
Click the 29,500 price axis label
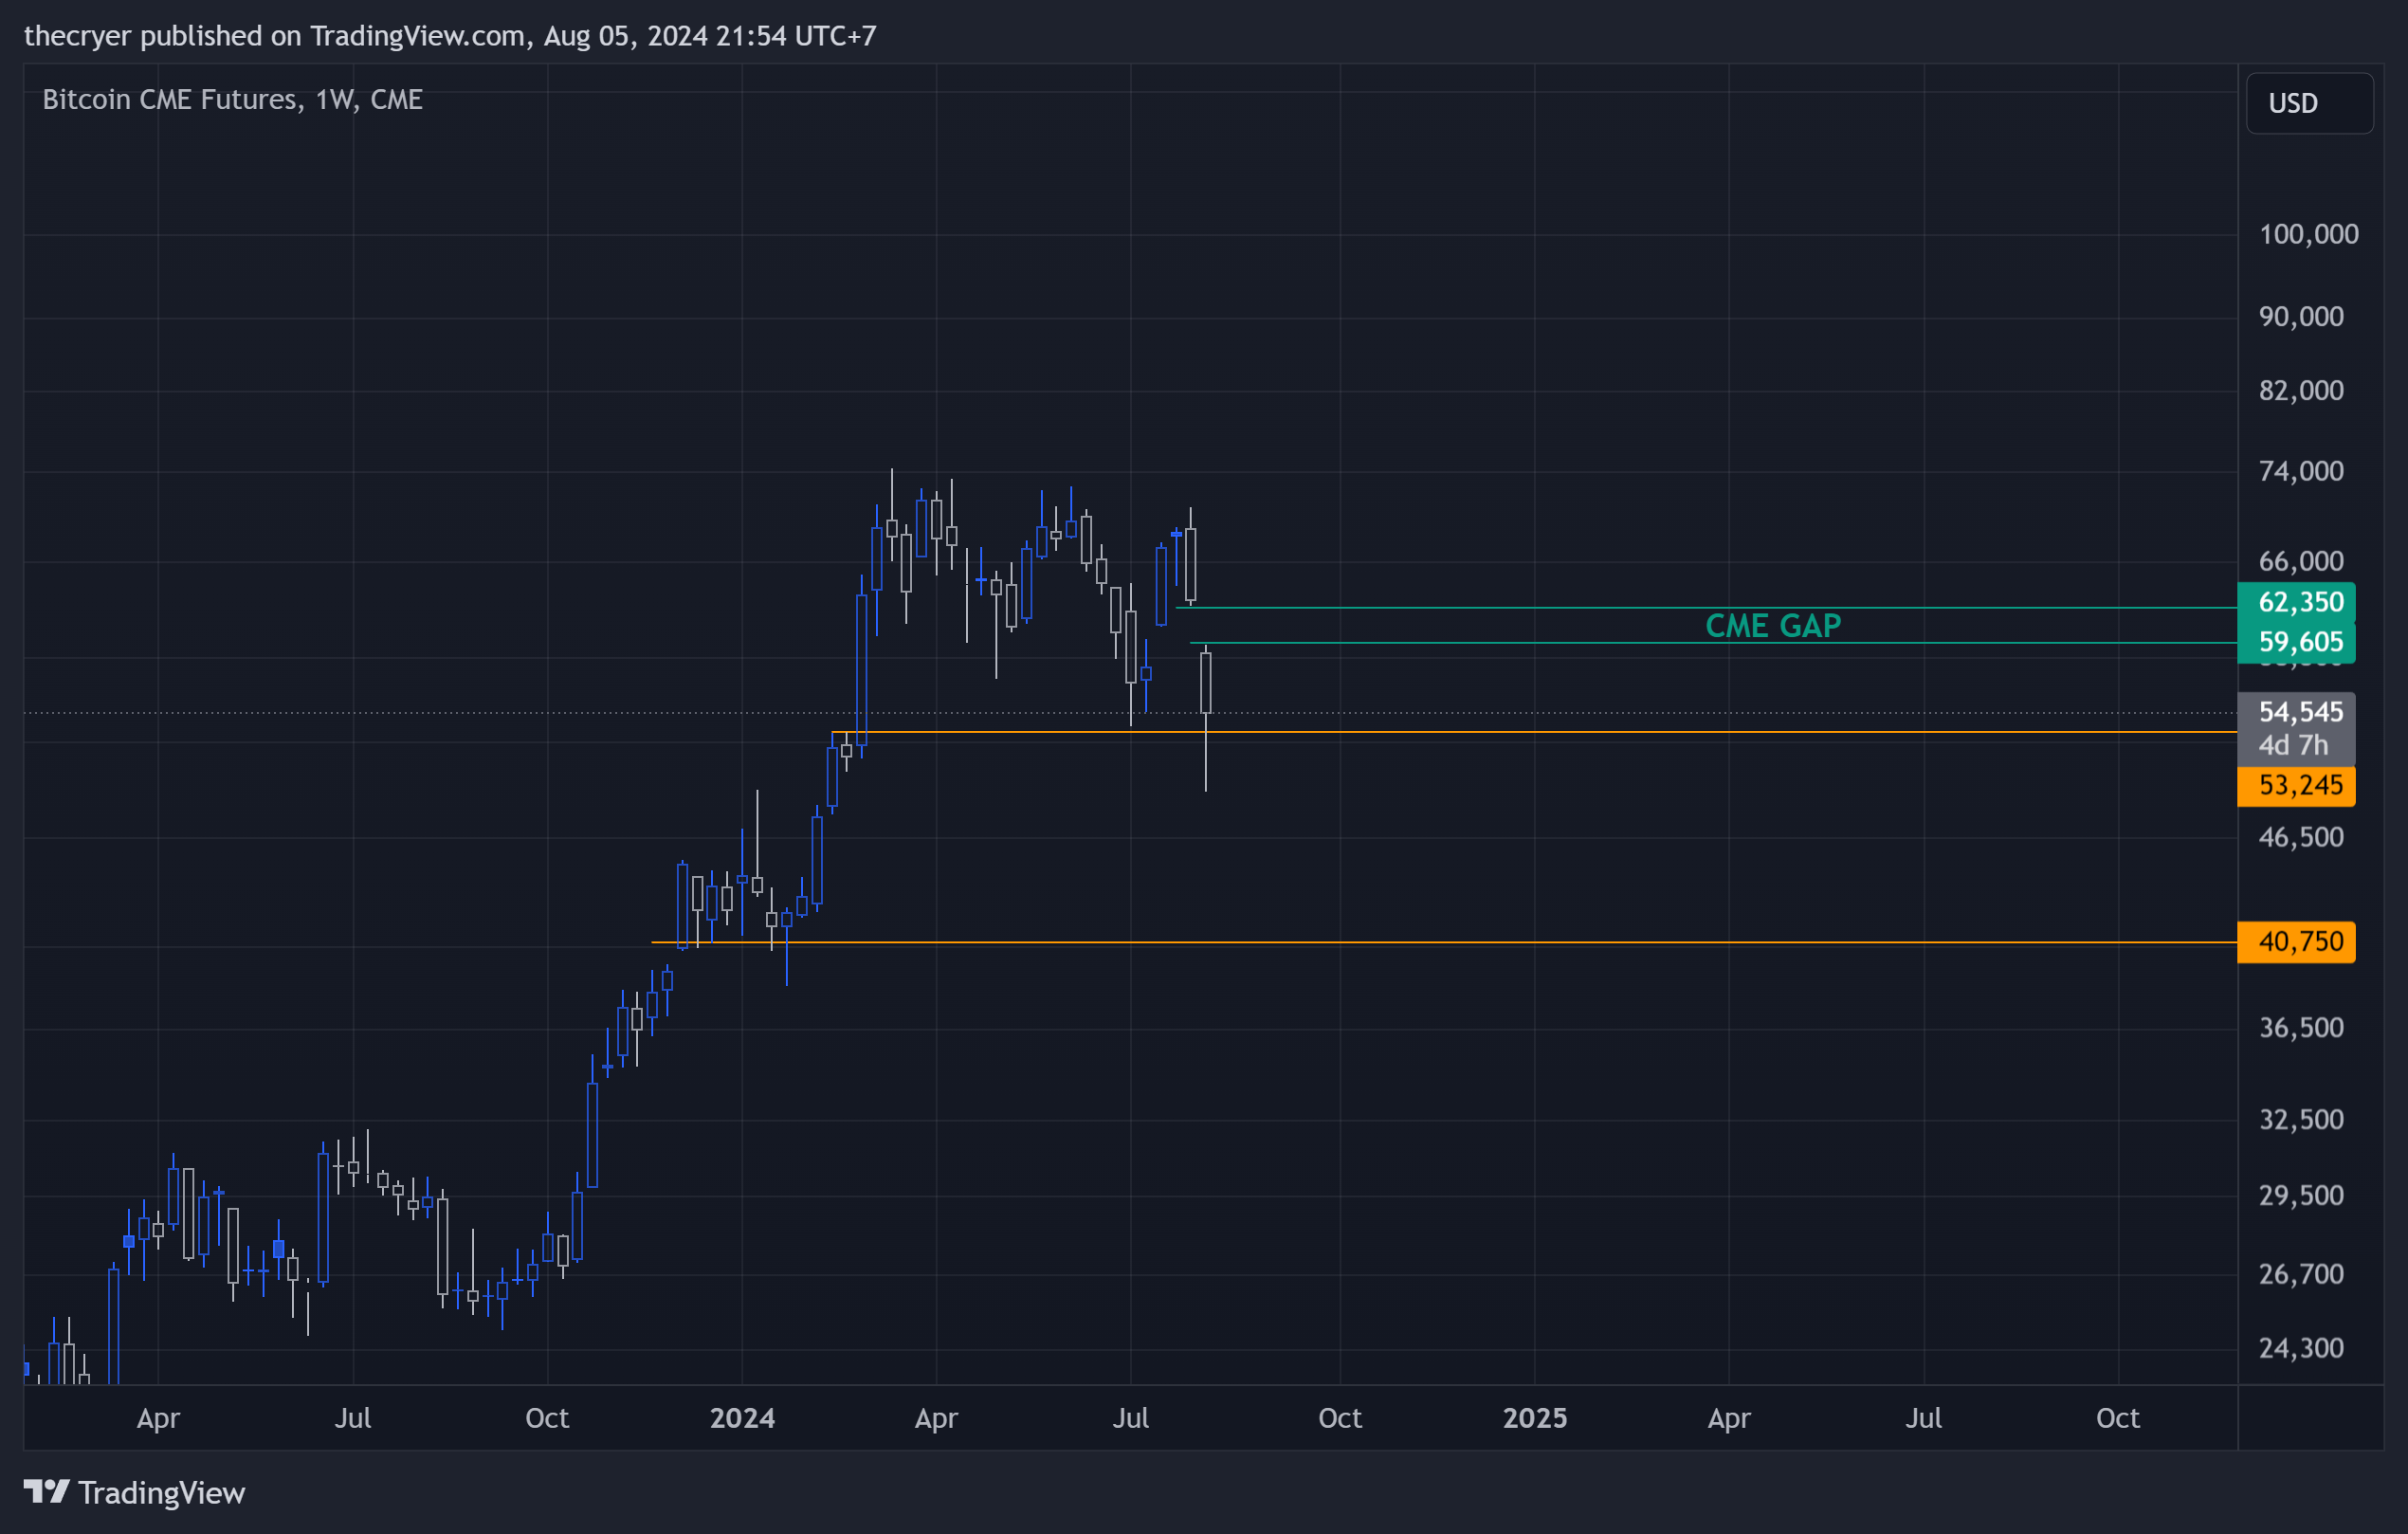[2300, 1195]
